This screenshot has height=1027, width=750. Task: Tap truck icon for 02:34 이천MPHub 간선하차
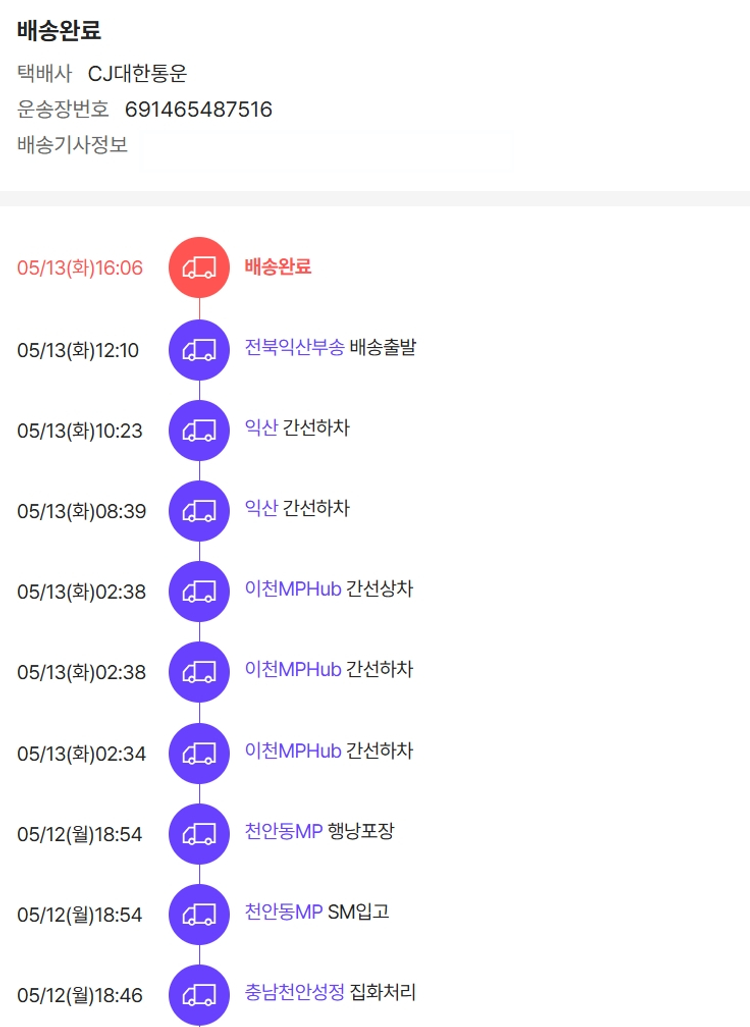tap(199, 752)
